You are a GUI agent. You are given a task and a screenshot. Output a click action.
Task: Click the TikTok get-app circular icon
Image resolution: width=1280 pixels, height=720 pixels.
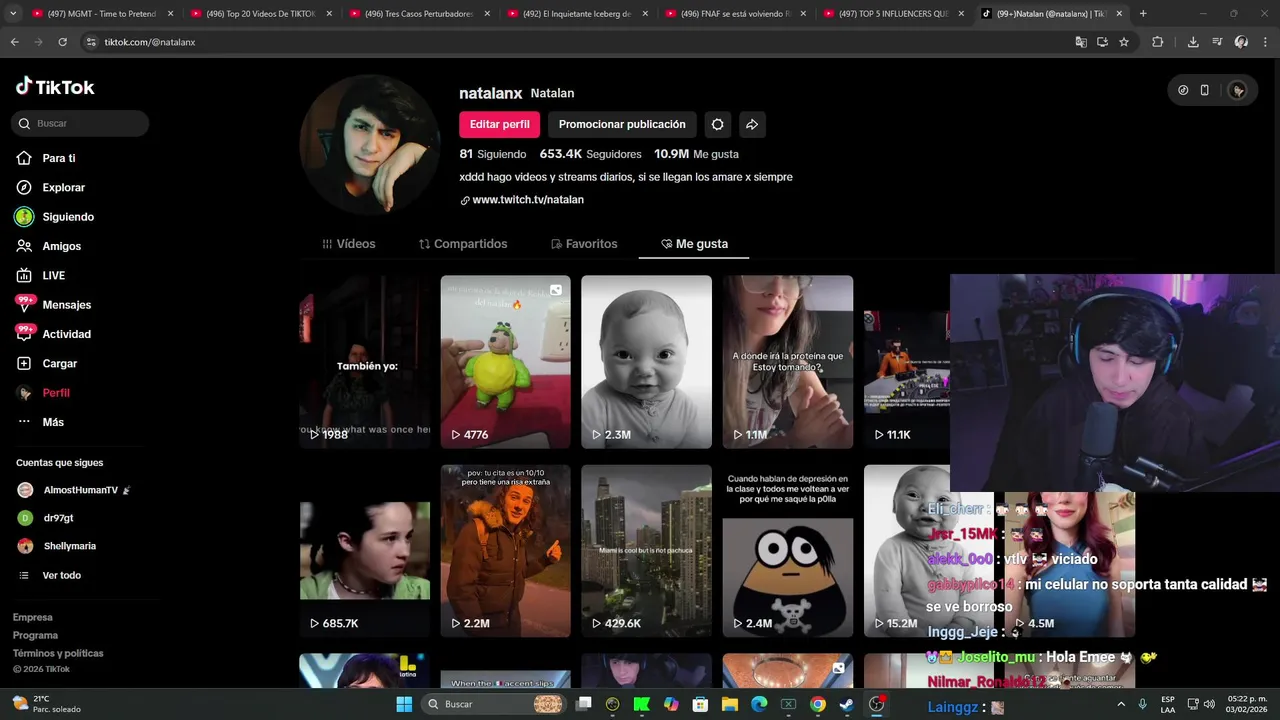coord(1183,90)
